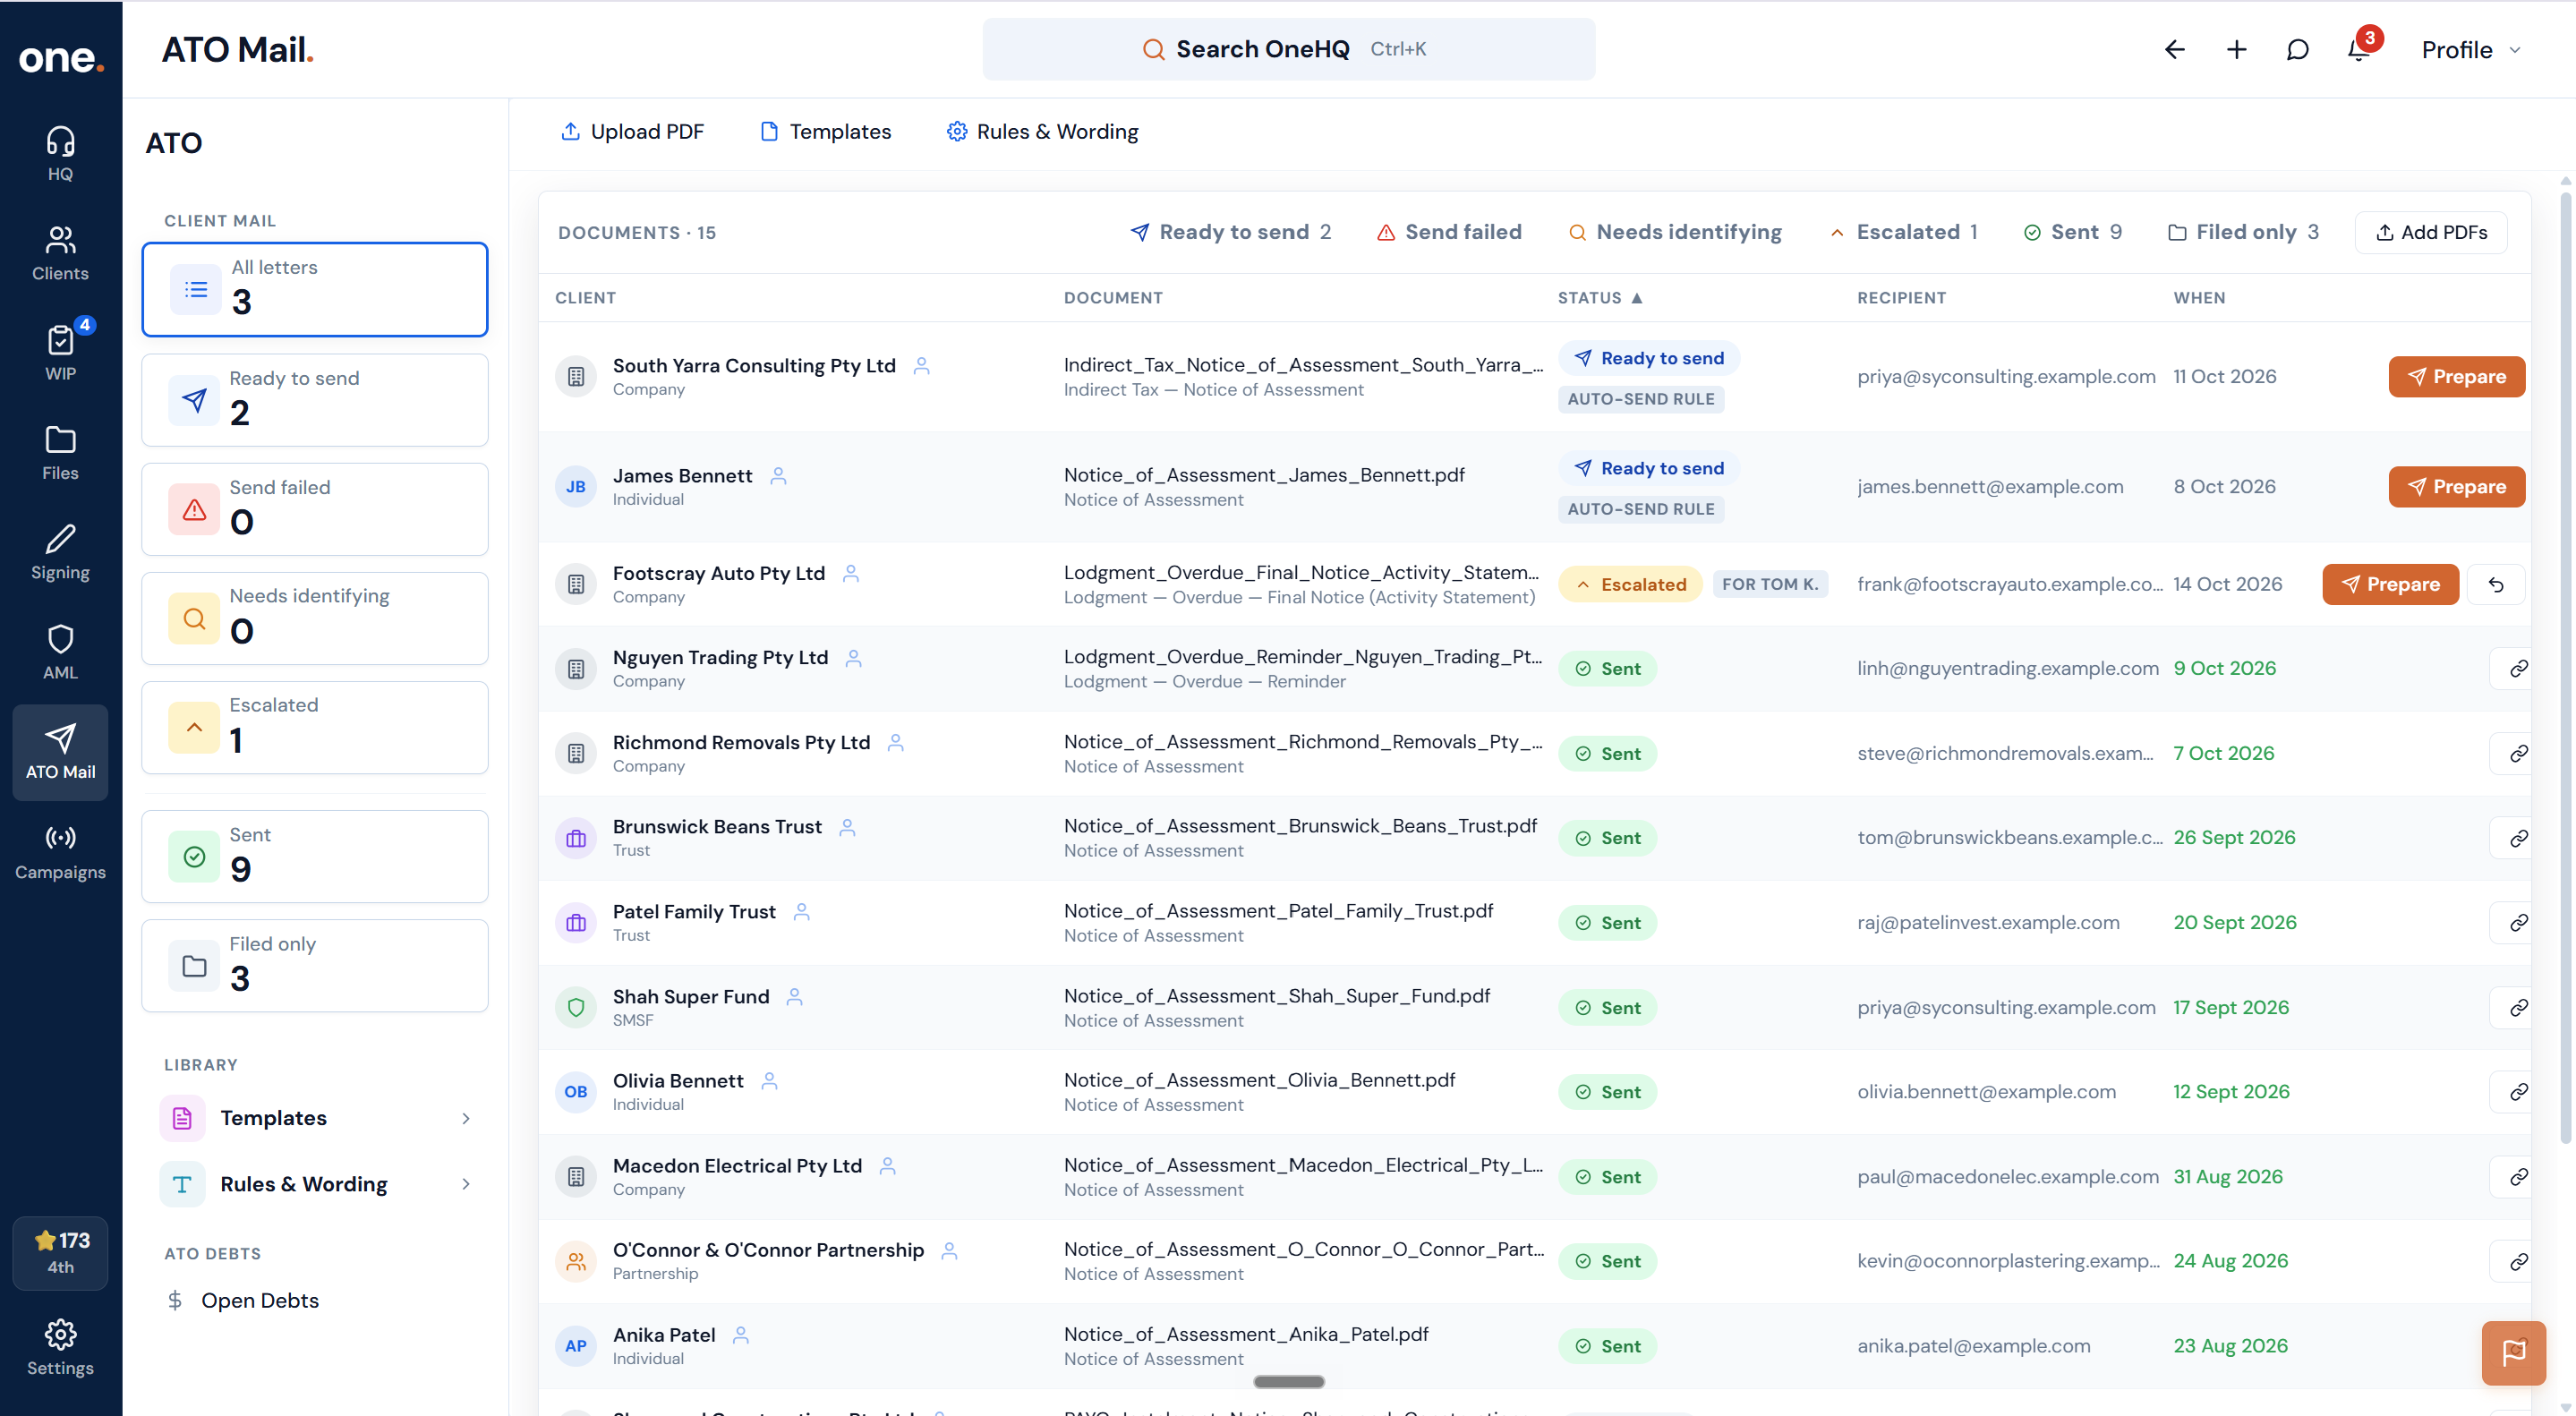Filter documents by Send failed
The width and height of the screenshot is (2576, 1416).
(x=1449, y=232)
